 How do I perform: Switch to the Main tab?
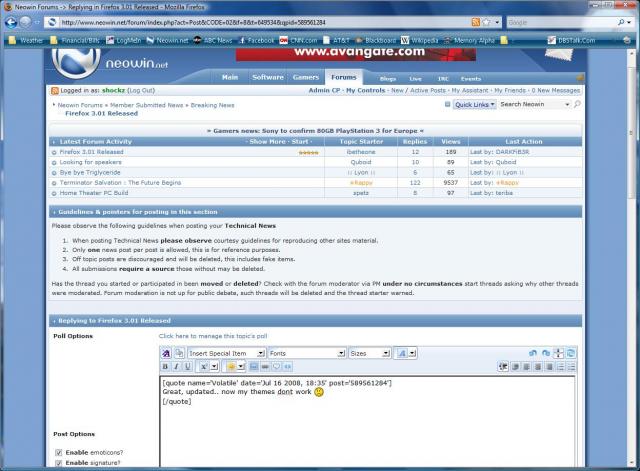click(x=230, y=77)
